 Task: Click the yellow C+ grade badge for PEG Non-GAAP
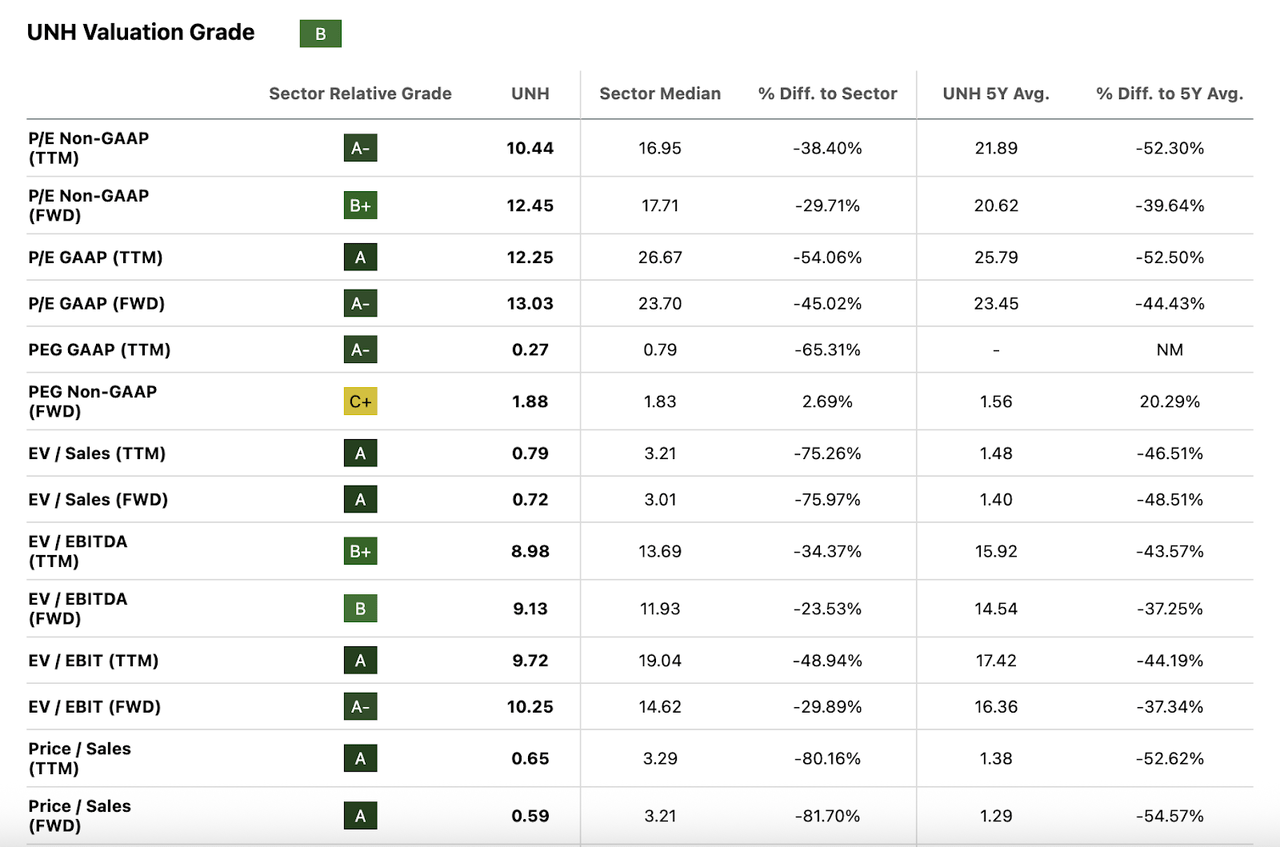coord(360,402)
